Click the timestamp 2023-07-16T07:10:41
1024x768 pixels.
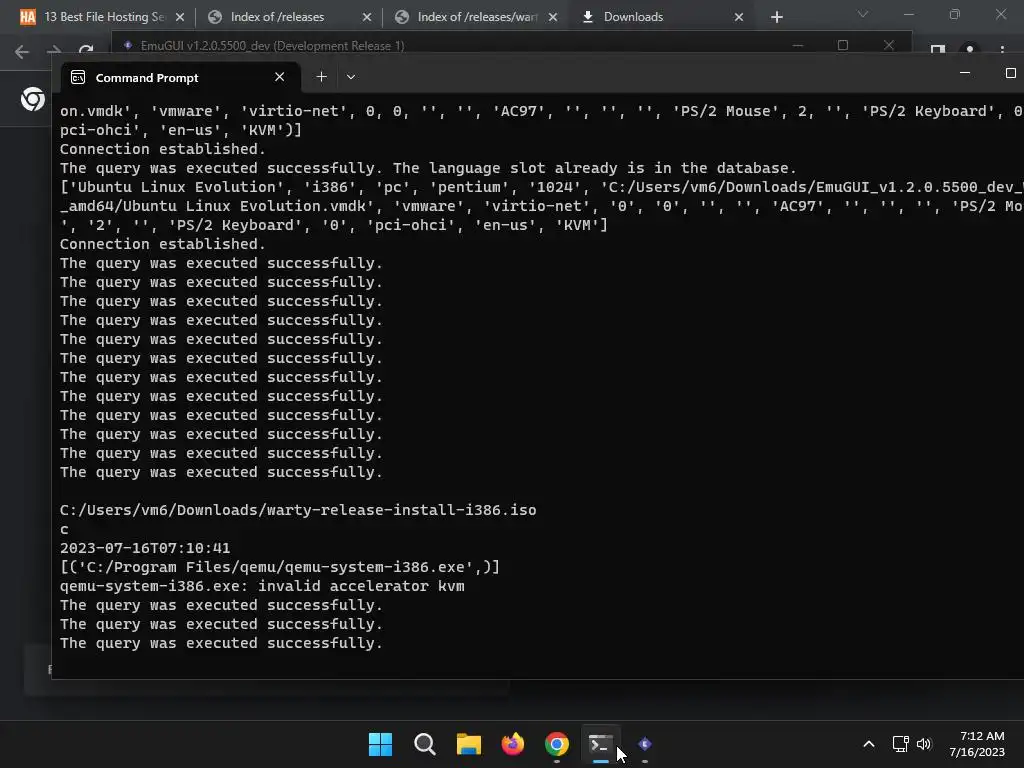[145, 548]
